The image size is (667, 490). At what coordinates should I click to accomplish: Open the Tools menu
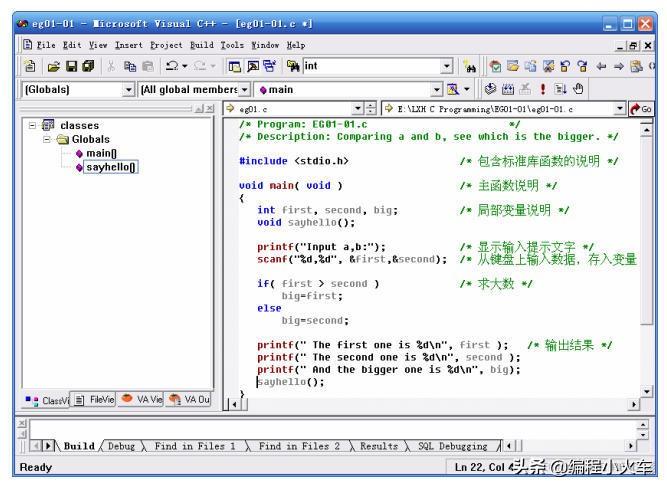coord(232,45)
